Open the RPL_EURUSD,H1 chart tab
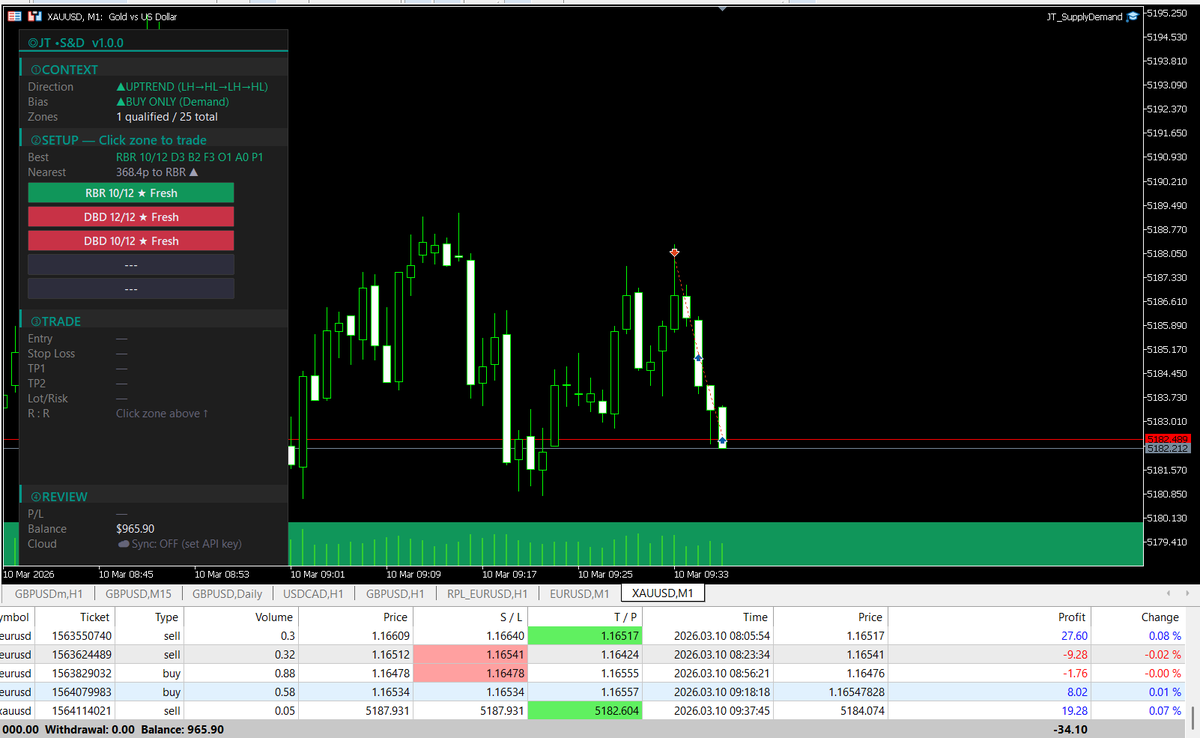 point(487,593)
